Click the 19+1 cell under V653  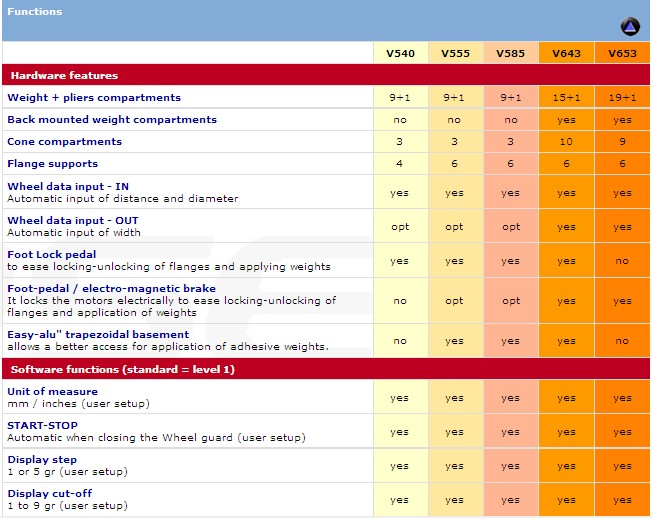point(622,98)
